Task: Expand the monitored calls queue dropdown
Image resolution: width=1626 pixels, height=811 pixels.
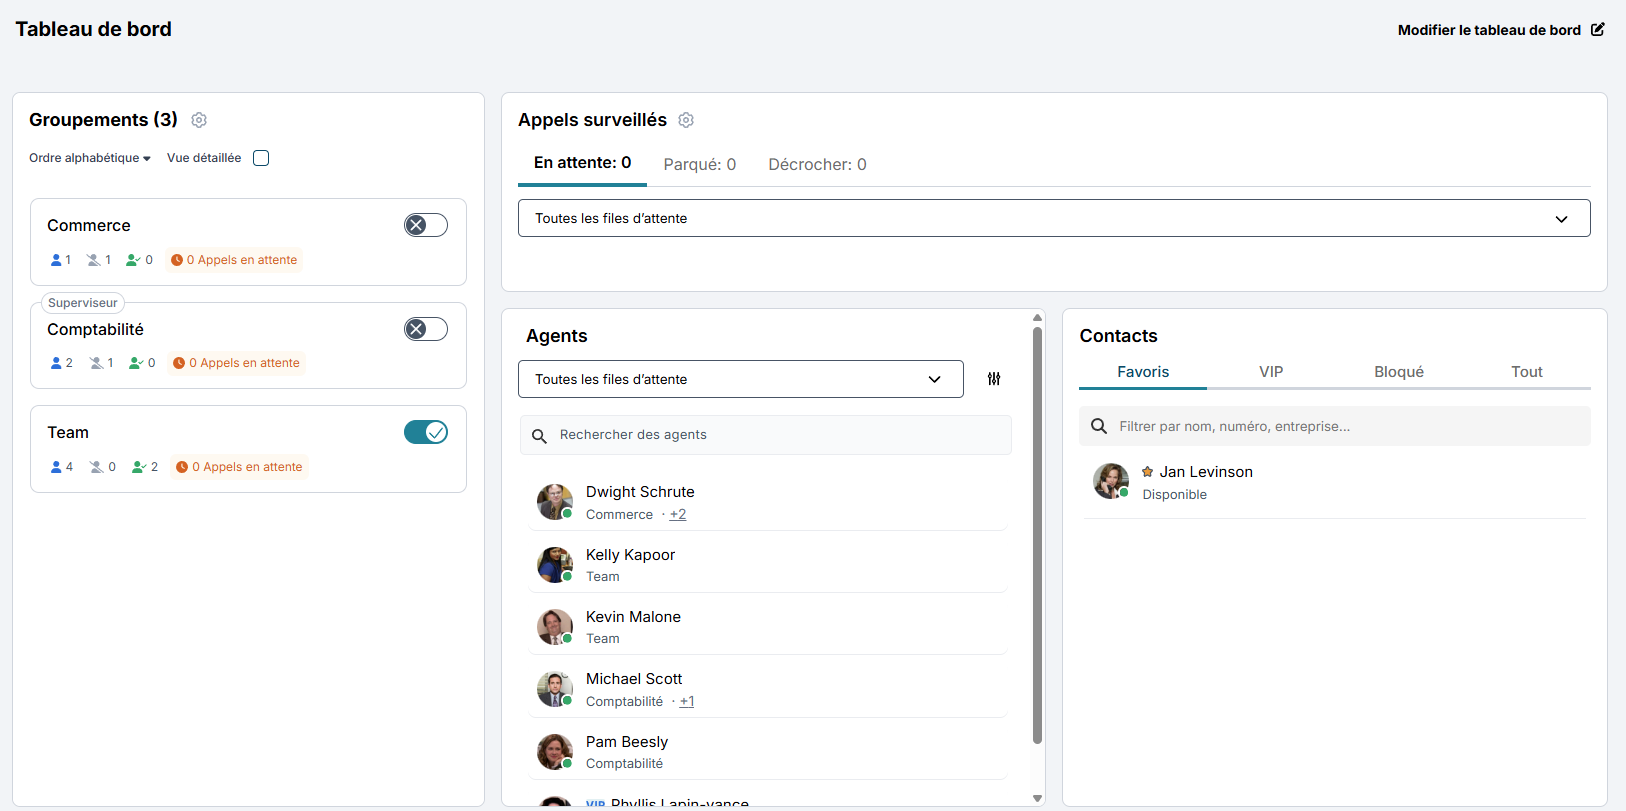Action: point(1053,218)
